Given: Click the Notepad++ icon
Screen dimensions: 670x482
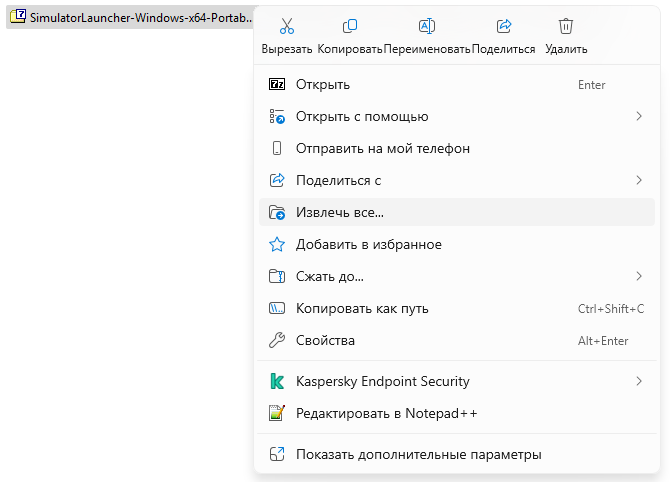Looking at the screenshot, I should coord(278,413).
